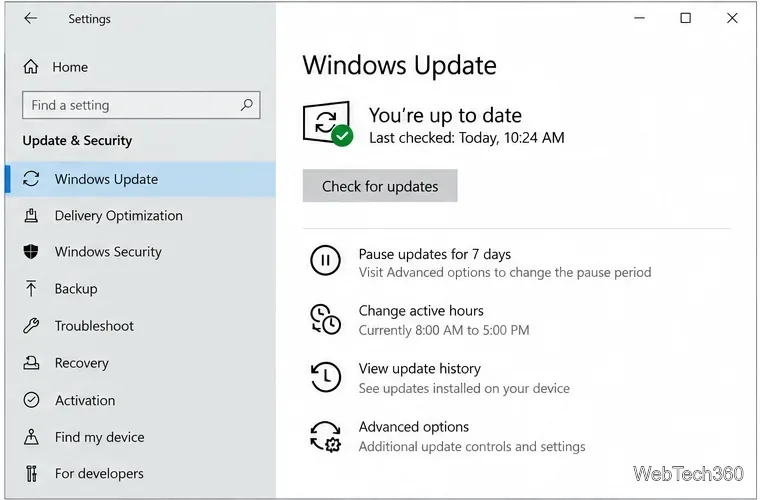Click the Troubleshoot wrench icon

pos(31,326)
